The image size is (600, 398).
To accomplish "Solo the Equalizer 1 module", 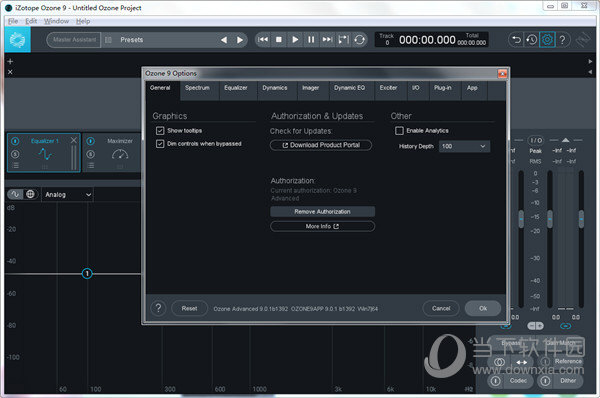I will [15, 154].
